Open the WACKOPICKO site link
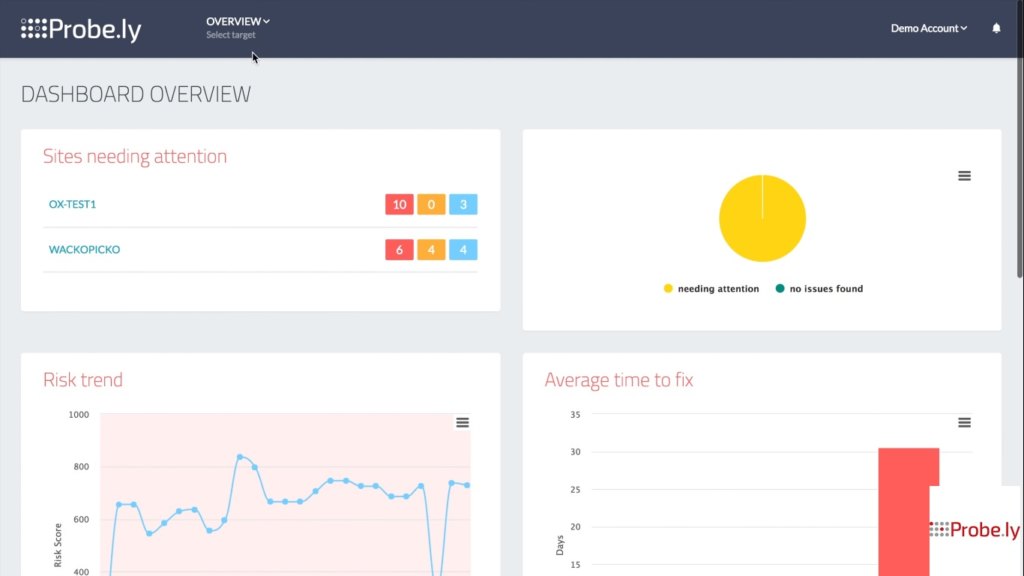 click(x=84, y=249)
